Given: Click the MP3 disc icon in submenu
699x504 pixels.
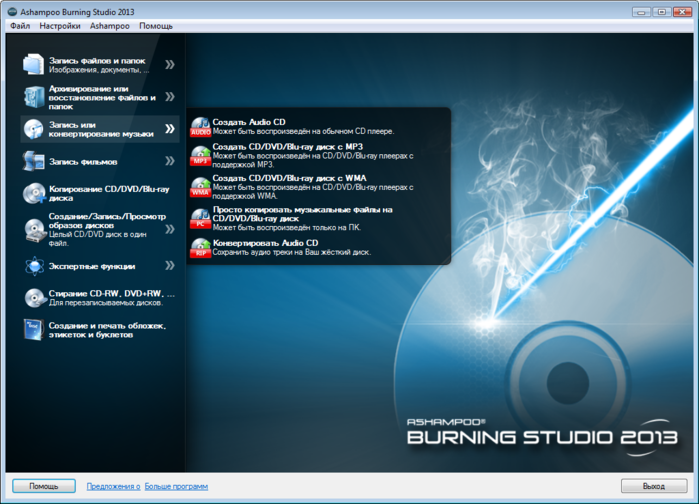Looking at the screenshot, I should tap(201, 156).
